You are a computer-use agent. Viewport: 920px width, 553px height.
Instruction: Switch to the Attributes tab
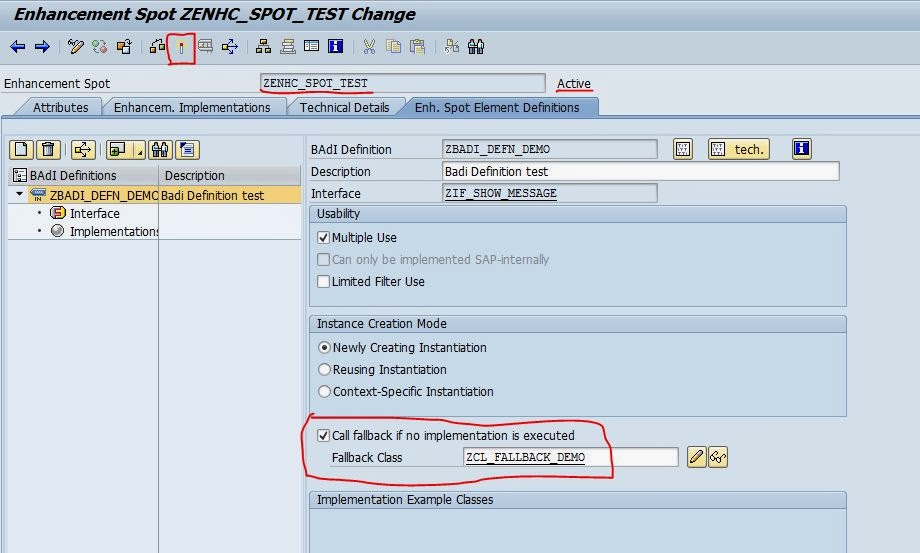pyautogui.click(x=60, y=107)
